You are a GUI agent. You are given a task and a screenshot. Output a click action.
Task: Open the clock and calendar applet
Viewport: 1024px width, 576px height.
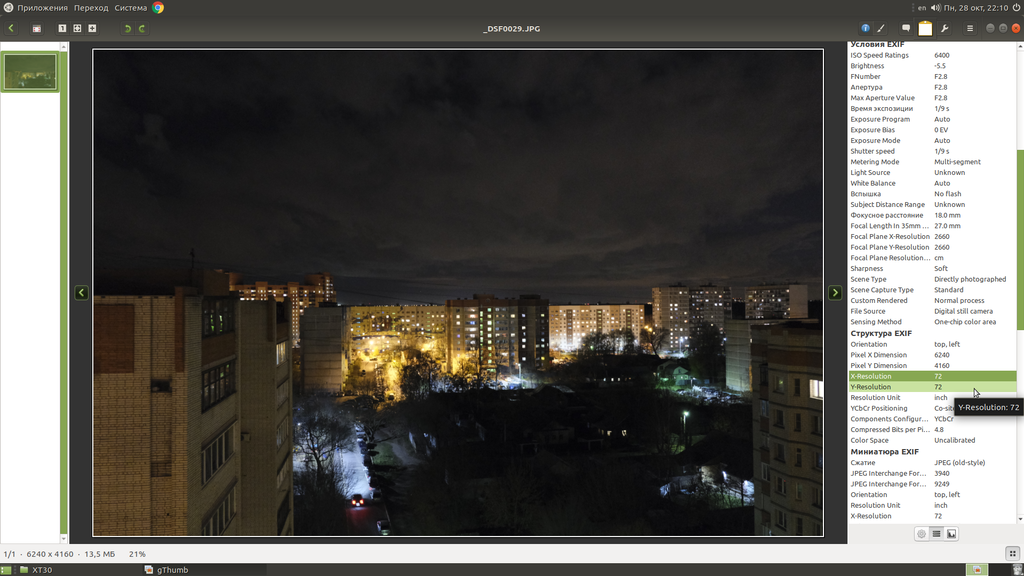click(976, 8)
